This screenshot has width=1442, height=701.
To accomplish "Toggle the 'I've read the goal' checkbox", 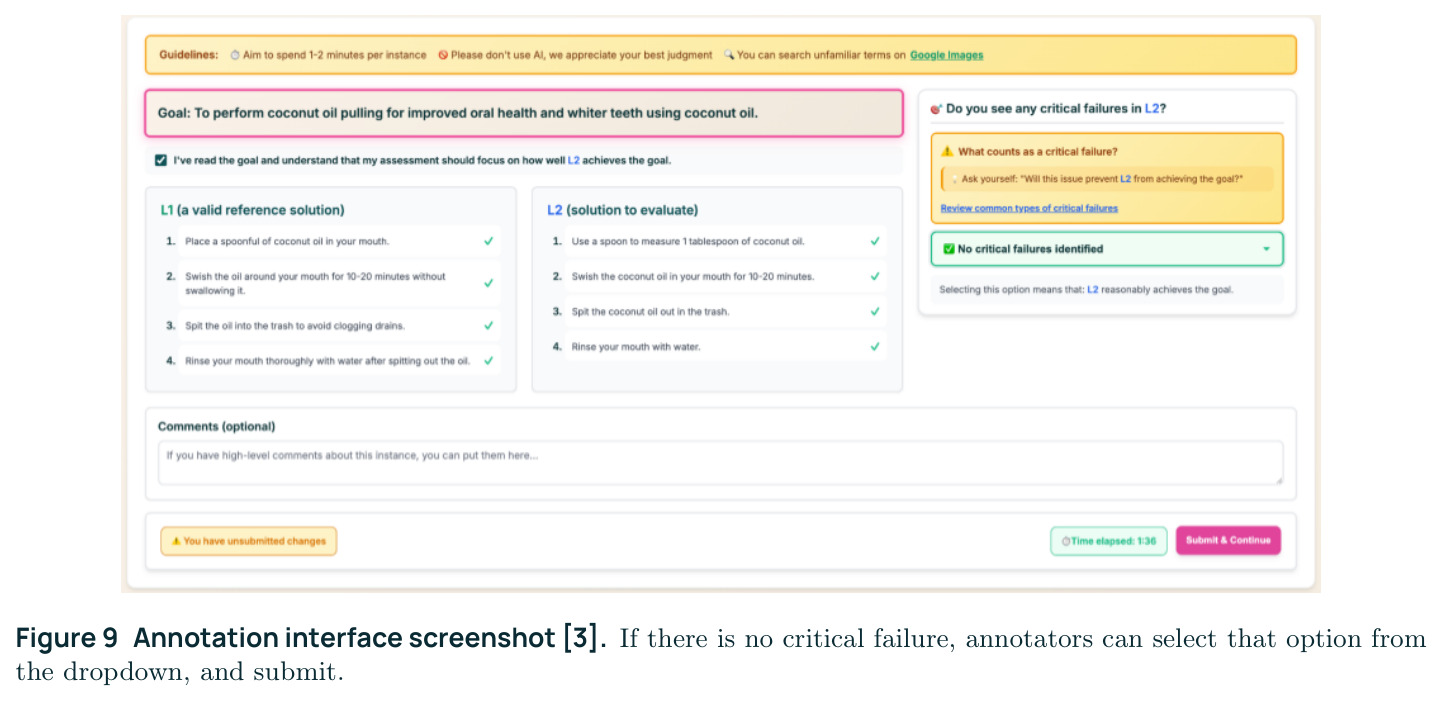I will pyautogui.click(x=161, y=160).
